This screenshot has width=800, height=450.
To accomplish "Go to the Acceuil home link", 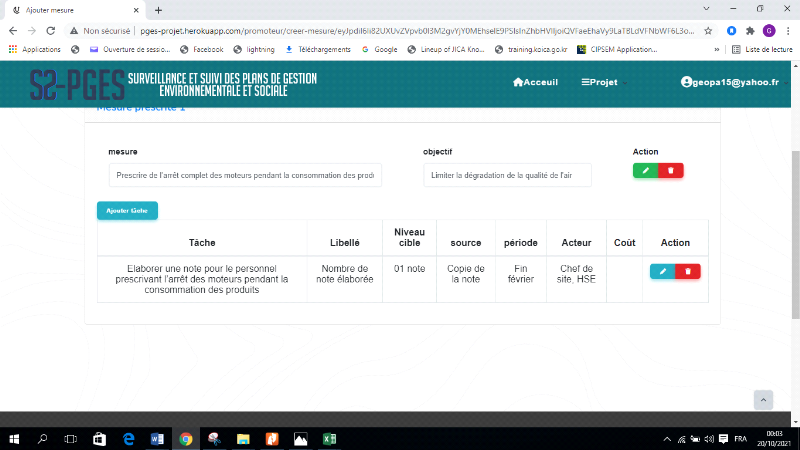I will coord(535,82).
